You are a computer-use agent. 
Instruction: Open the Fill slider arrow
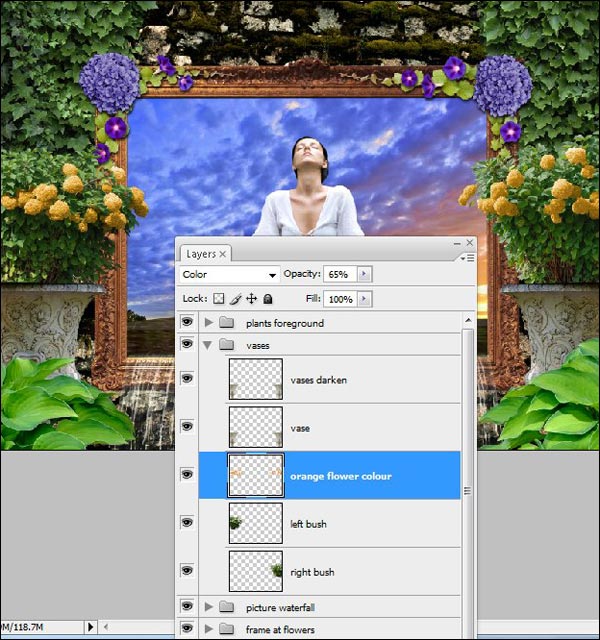click(364, 299)
